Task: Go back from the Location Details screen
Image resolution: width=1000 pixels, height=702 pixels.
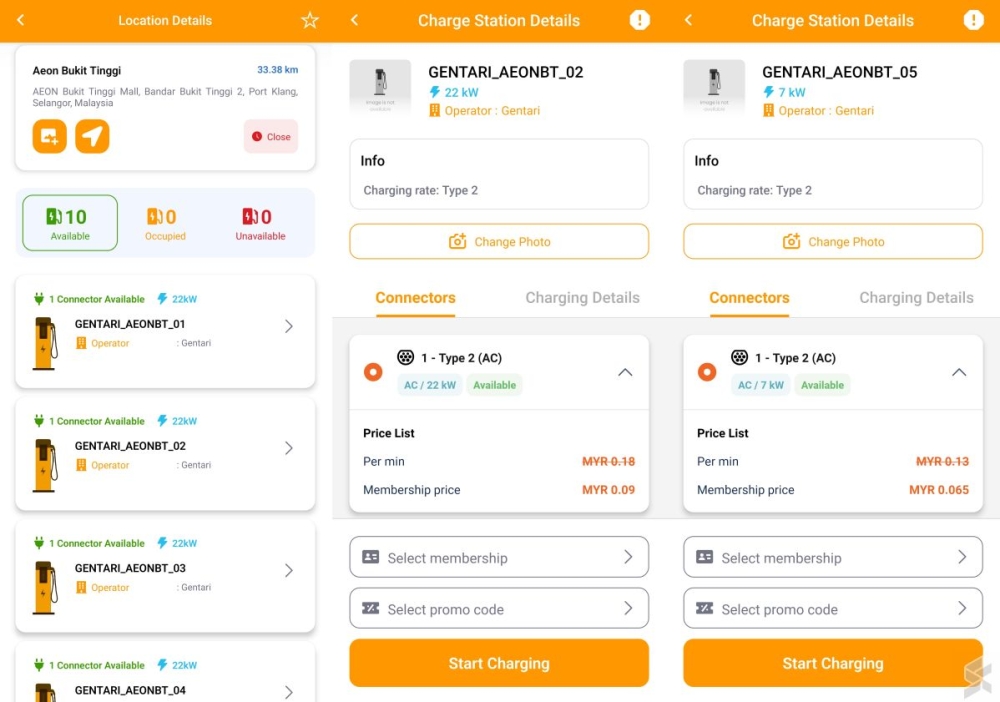Action: pos(21,20)
